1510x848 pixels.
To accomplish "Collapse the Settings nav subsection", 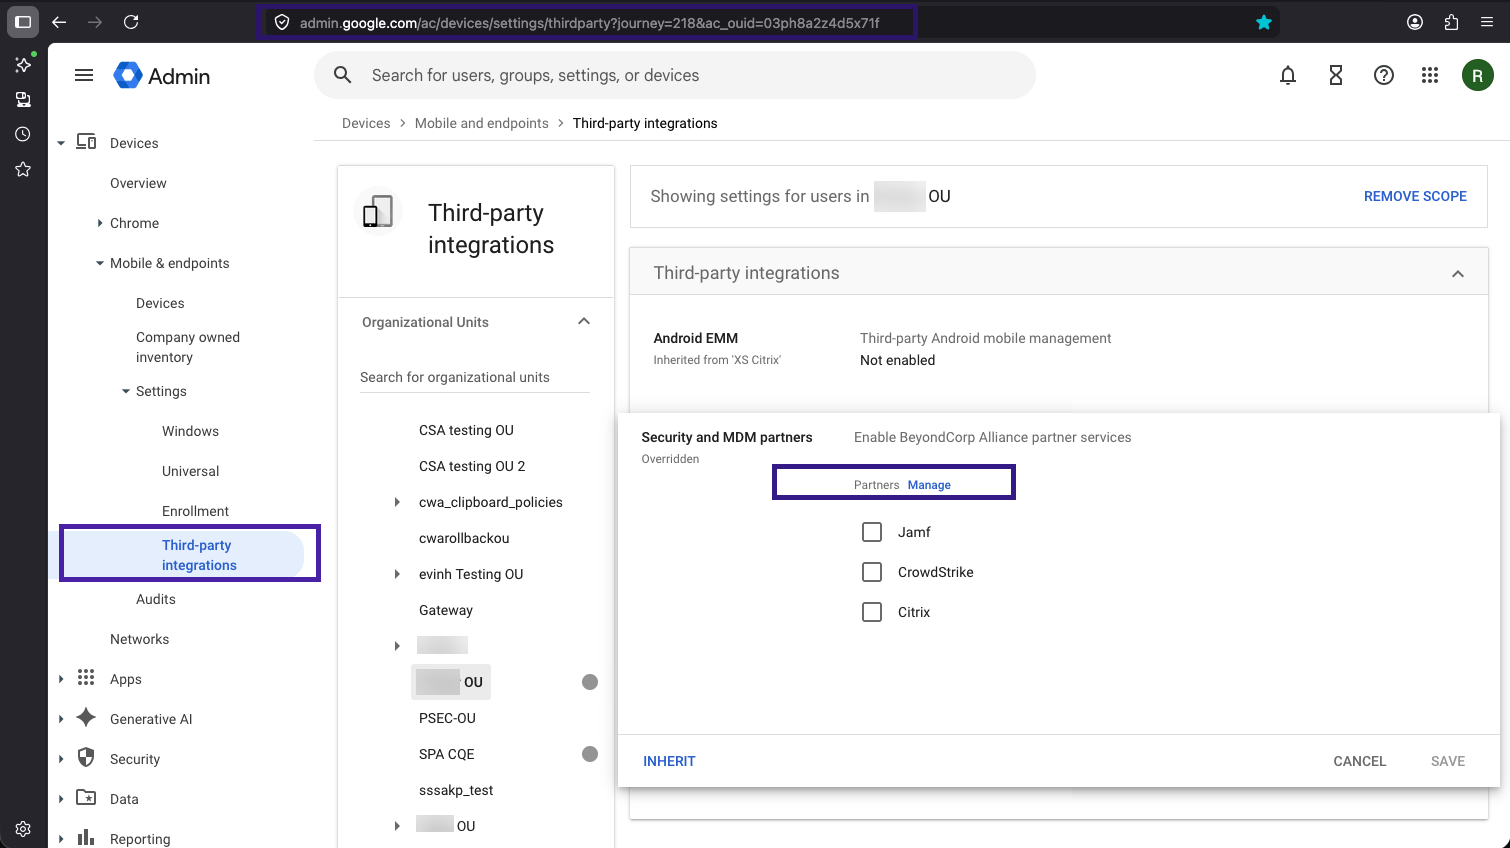I will coord(126,391).
